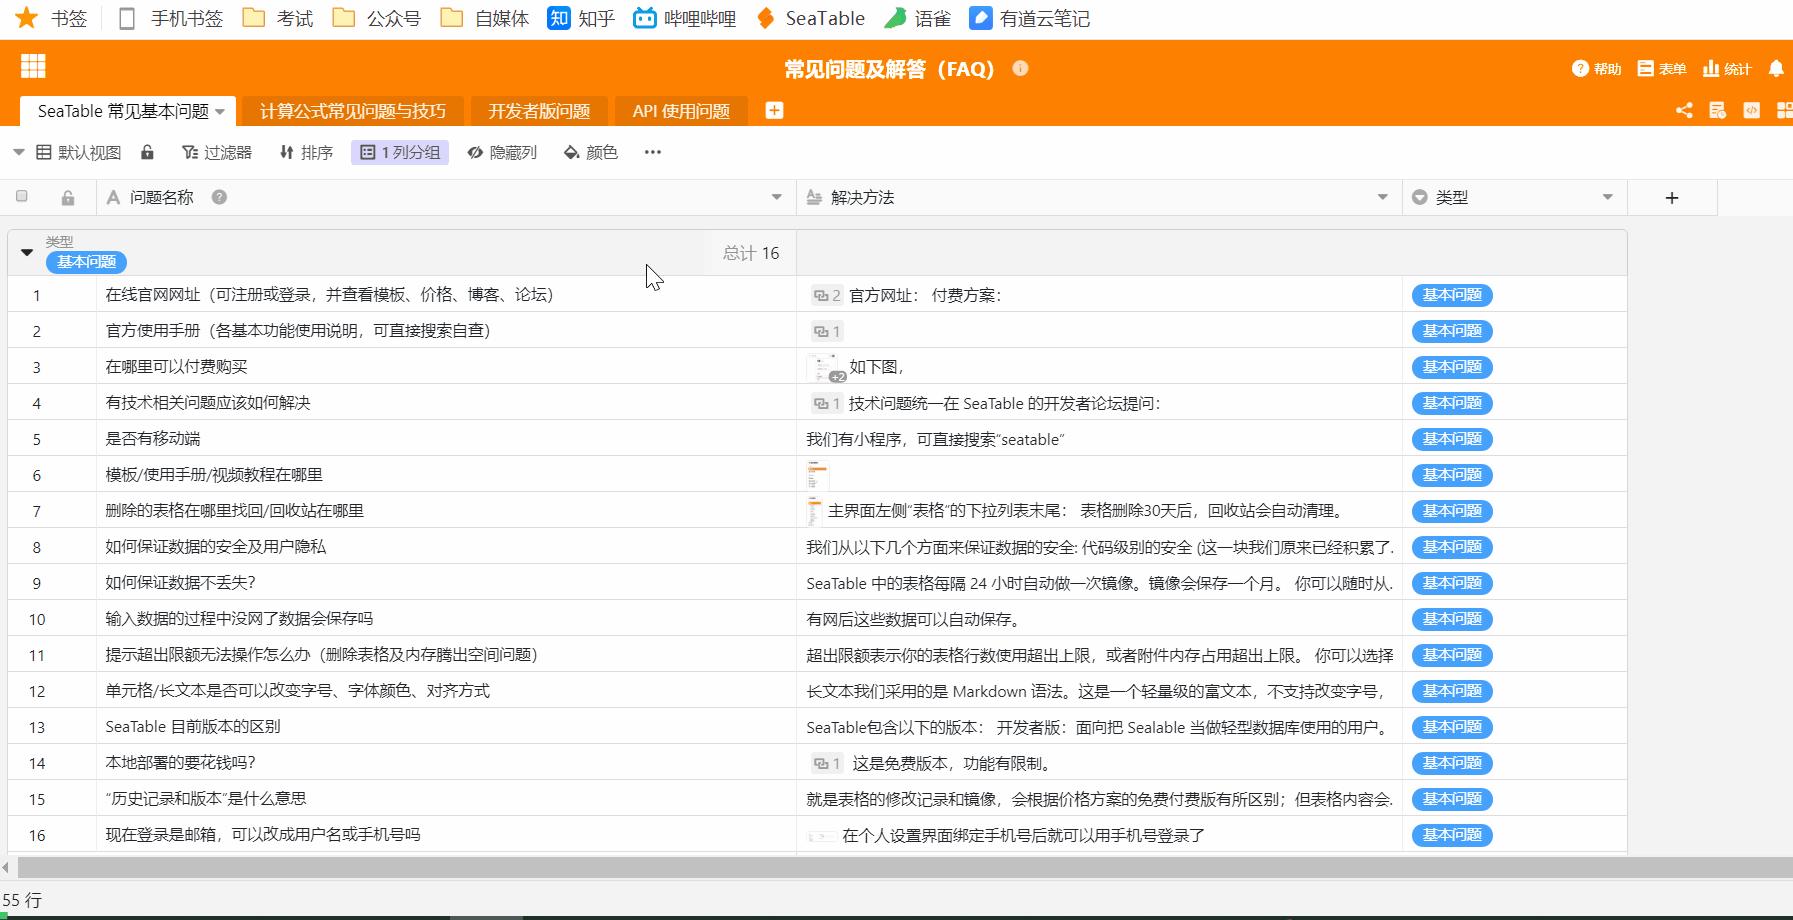This screenshot has width=1793, height=920.
Task: Open the 手机书签 bookmark
Action: coord(170,18)
